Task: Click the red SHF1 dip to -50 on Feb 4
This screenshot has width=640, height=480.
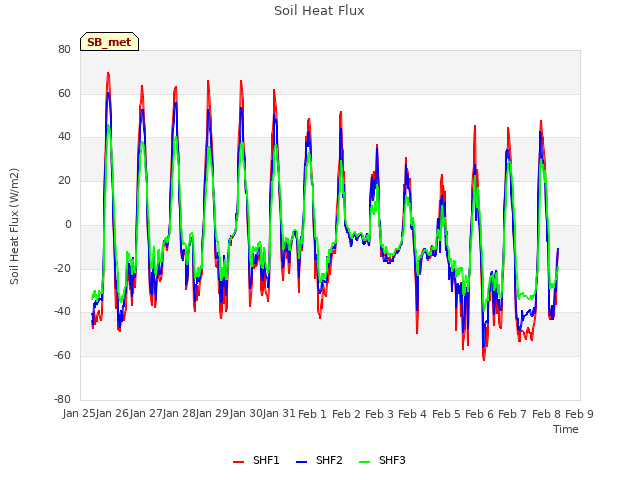Action: (417, 333)
